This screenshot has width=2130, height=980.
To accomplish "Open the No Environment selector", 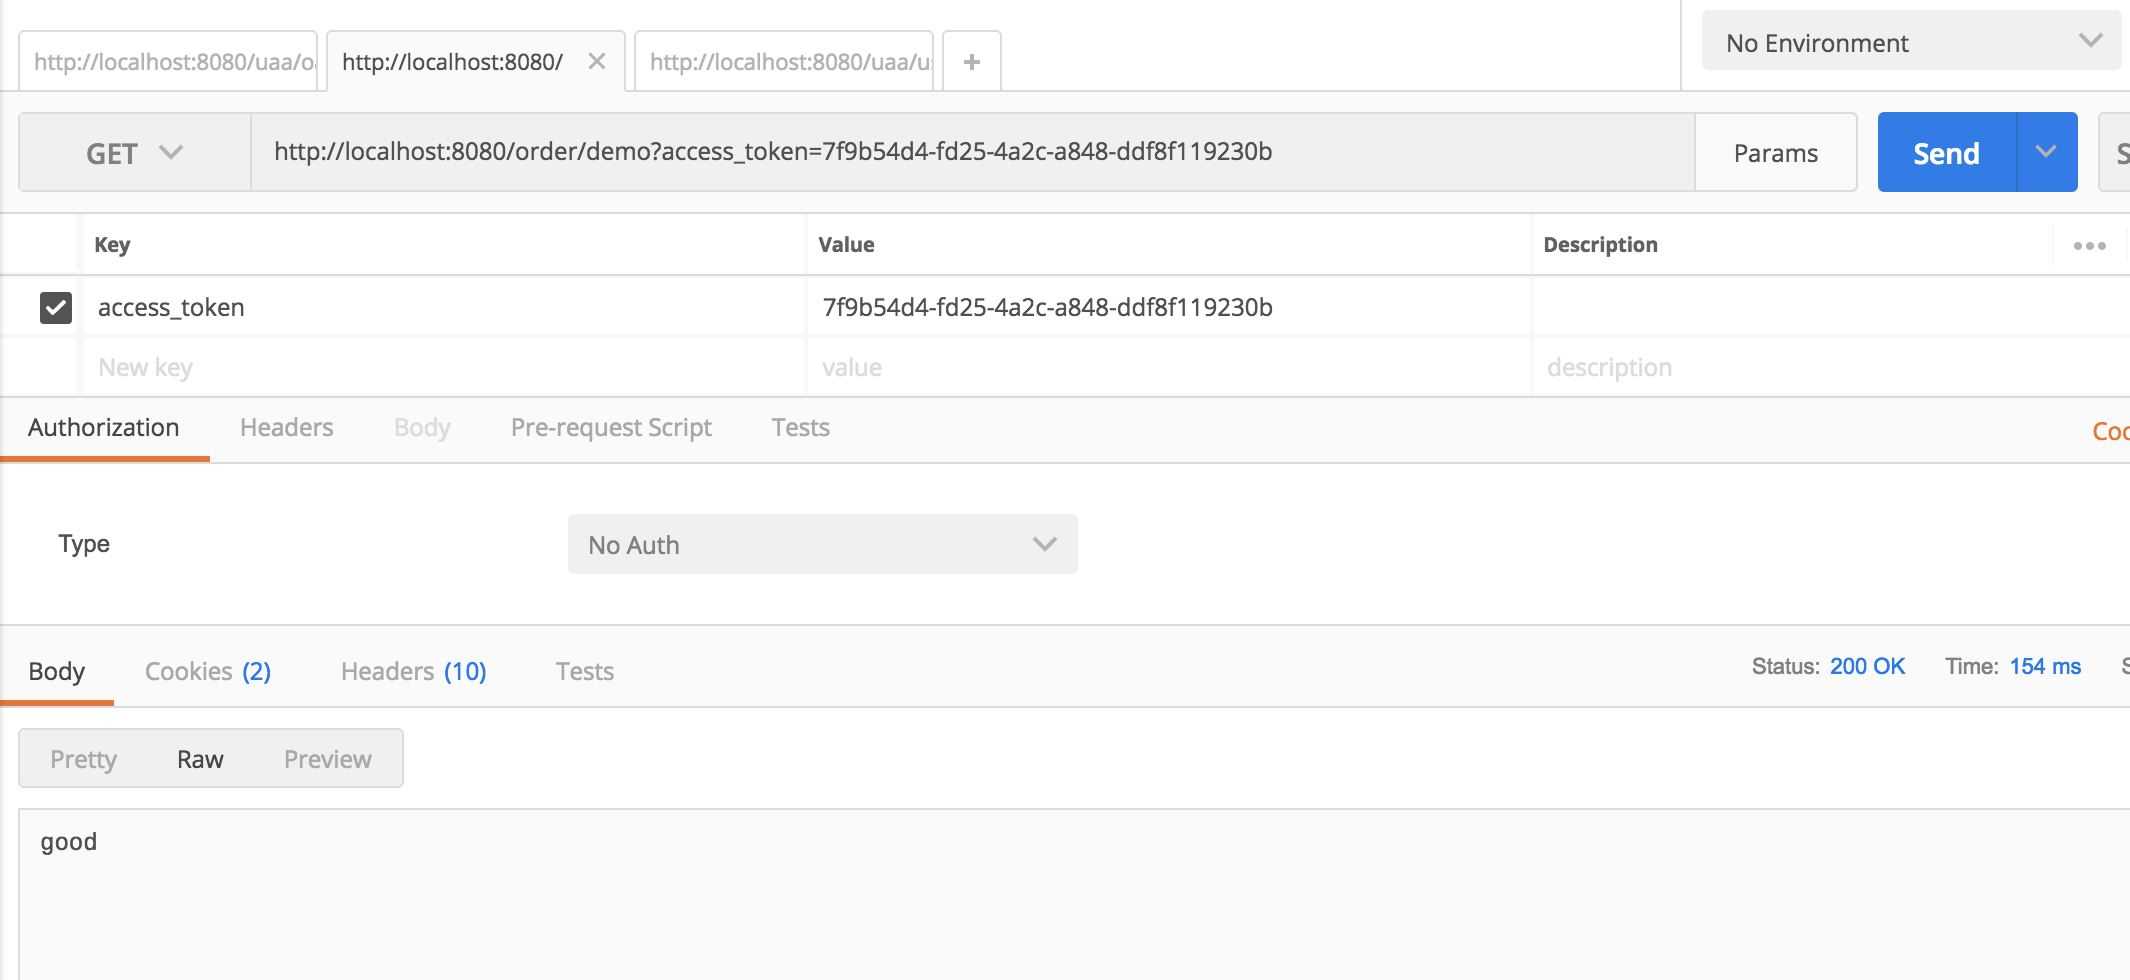I will click(1910, 43).
